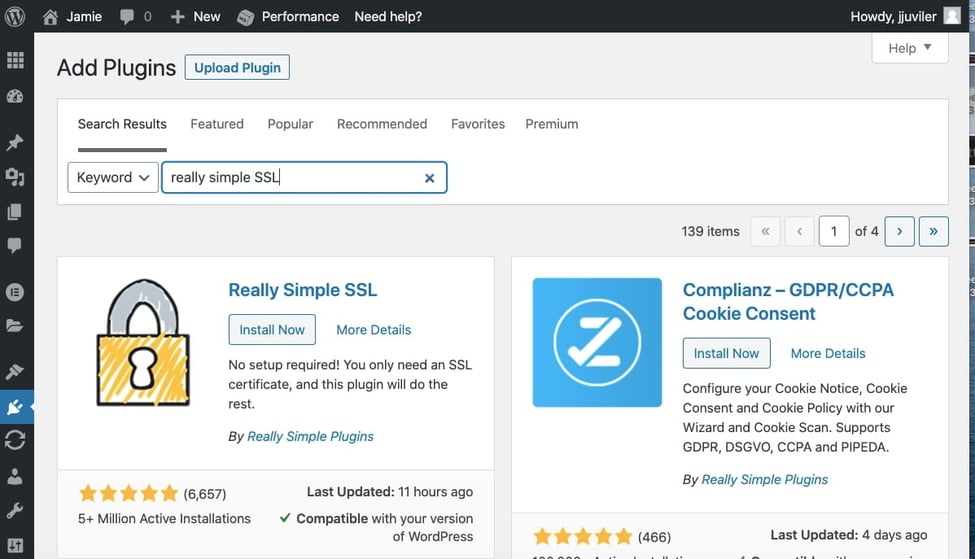Open Tools wrench icon in sidebar
This screenshot has height=559, width=975.
tap(15, 511)
